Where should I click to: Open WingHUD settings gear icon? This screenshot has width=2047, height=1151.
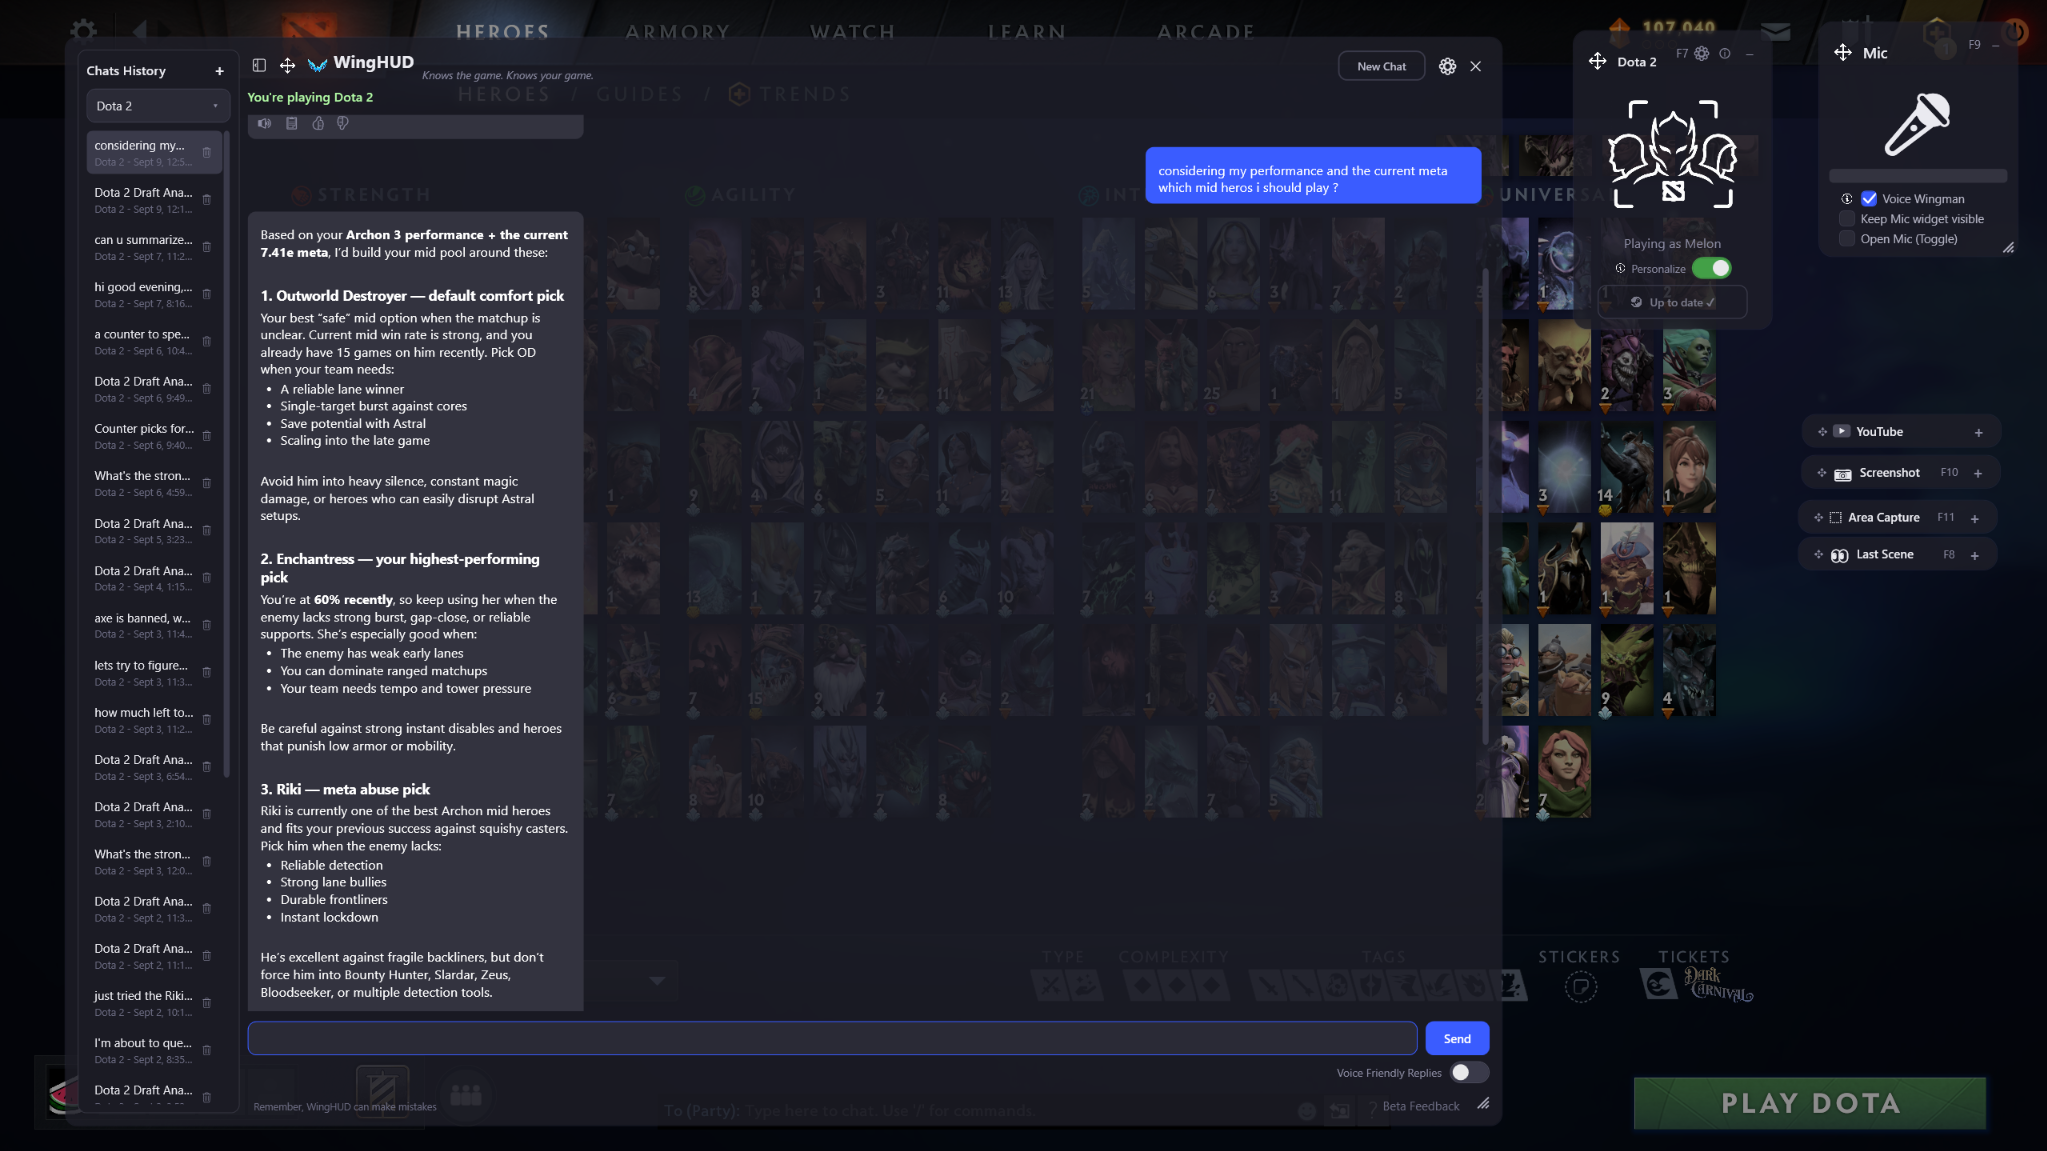[1447, 66]
